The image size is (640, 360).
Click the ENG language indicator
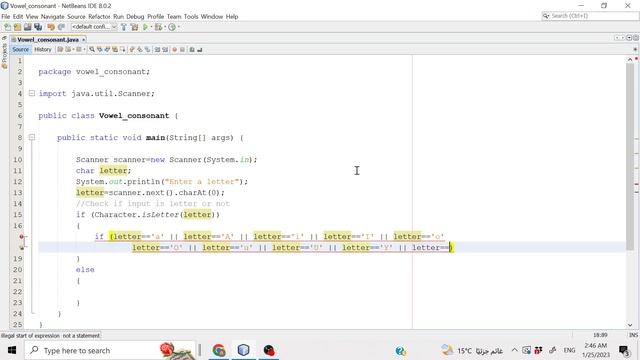[x=569, y=350]
